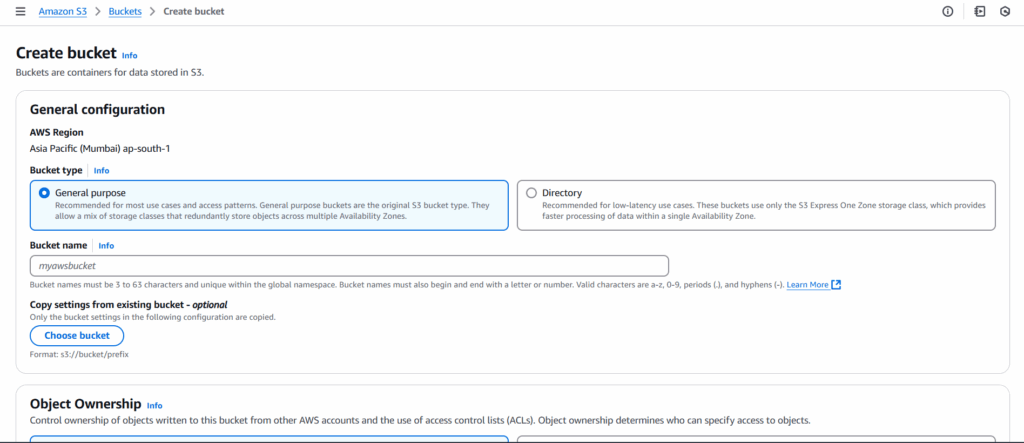Click the external link icon beside Learn More
Viewport: 1024px width, 443px height.
[836, 285]
